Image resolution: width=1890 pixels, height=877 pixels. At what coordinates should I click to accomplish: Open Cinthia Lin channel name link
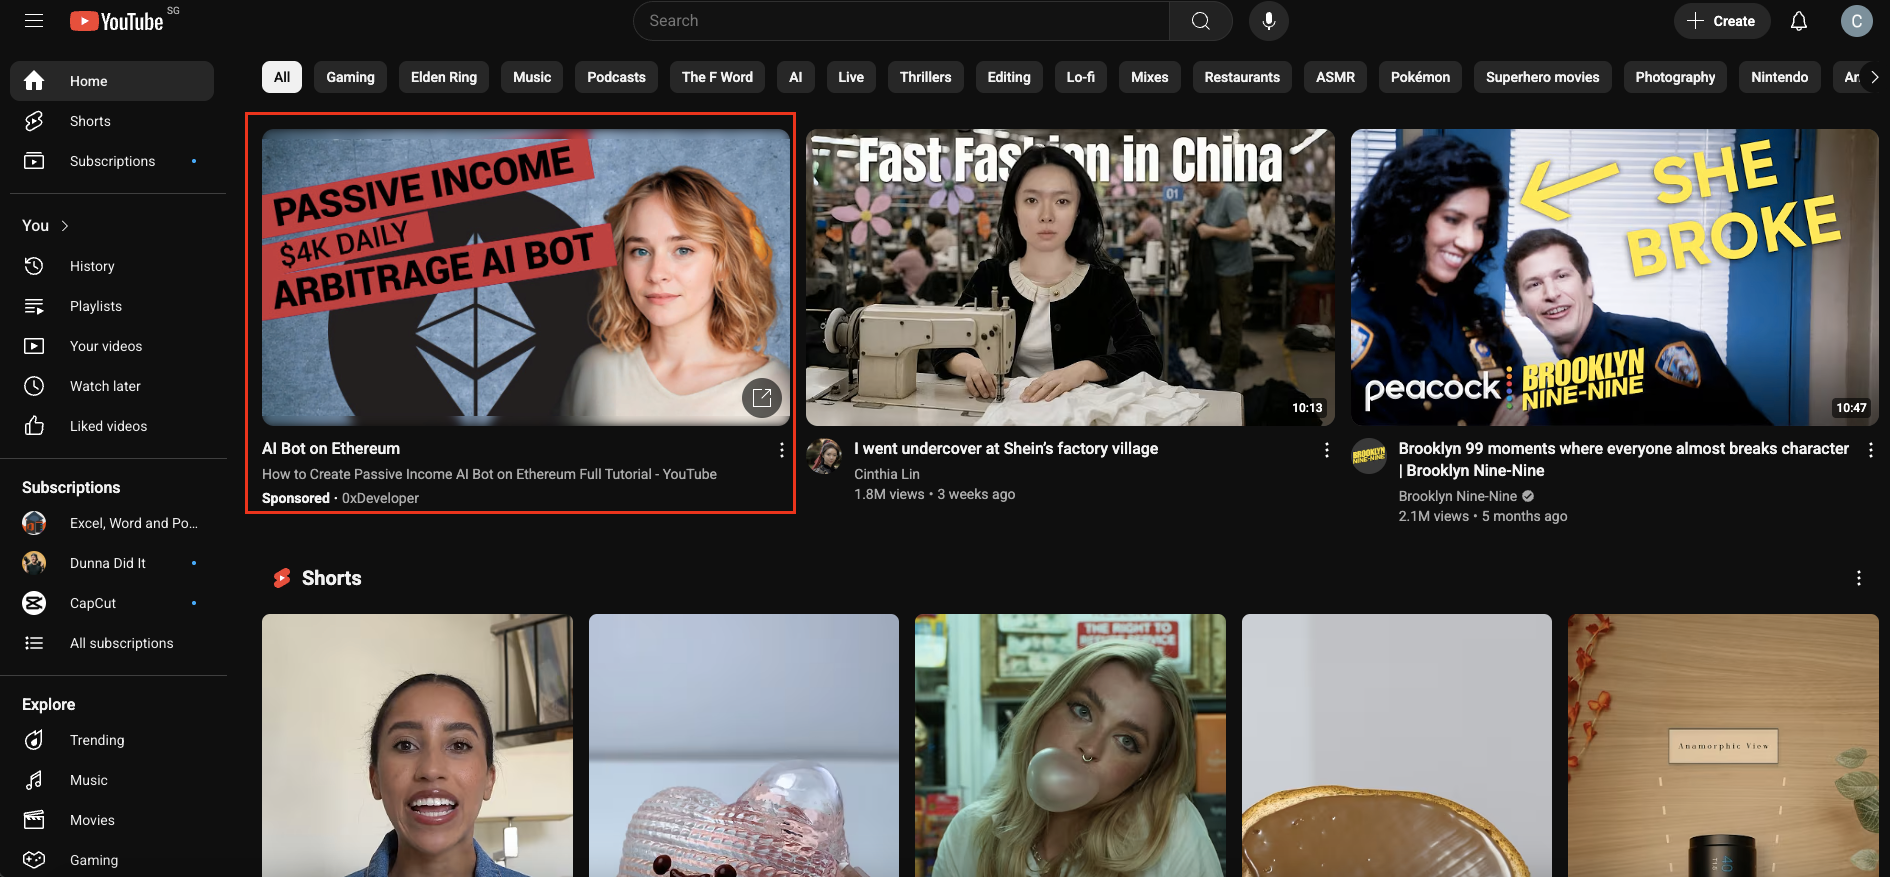tap(887, 474)
